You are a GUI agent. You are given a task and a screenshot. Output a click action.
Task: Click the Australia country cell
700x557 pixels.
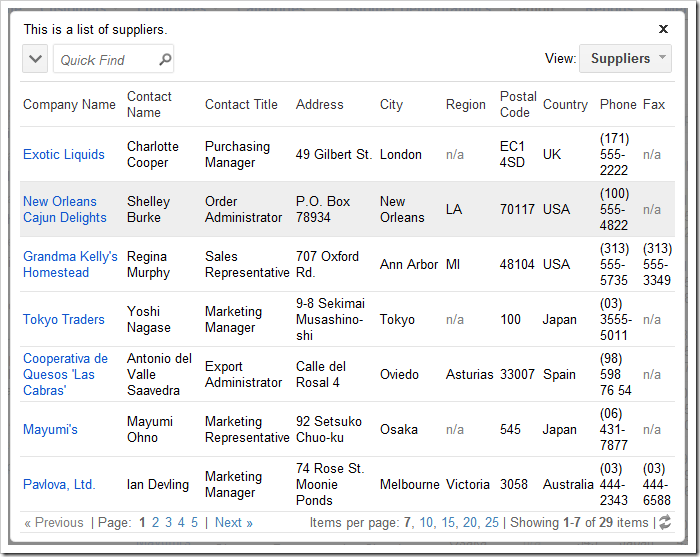click(x=568, y=484)
